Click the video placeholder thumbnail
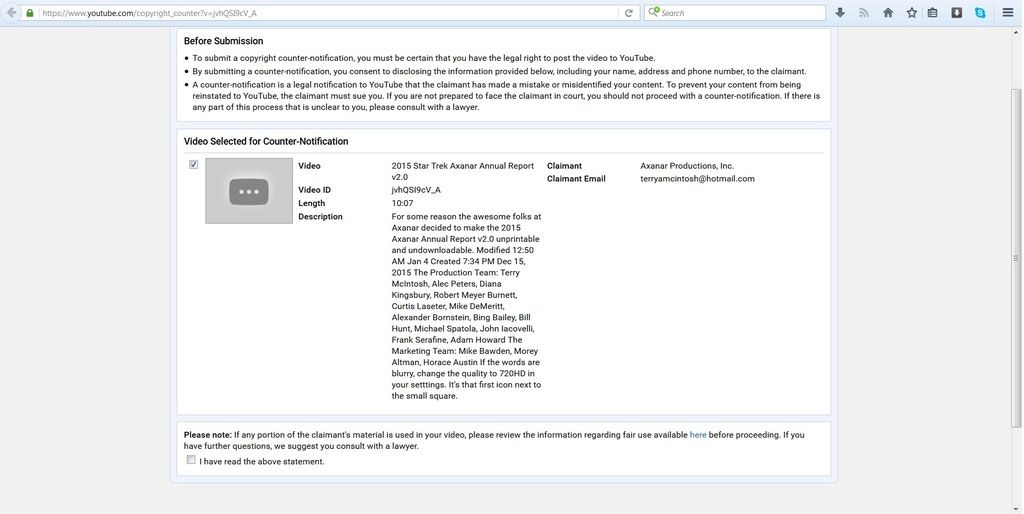1024x514 pixels. (x=249, y=191)
